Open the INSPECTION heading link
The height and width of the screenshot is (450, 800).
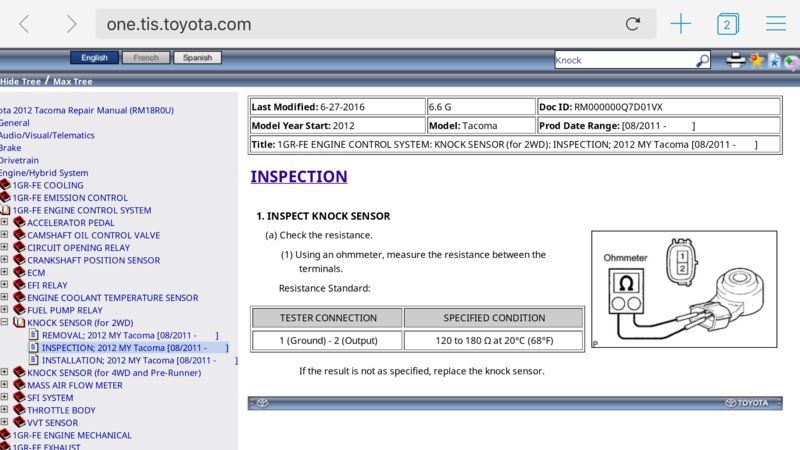point(299,177)
